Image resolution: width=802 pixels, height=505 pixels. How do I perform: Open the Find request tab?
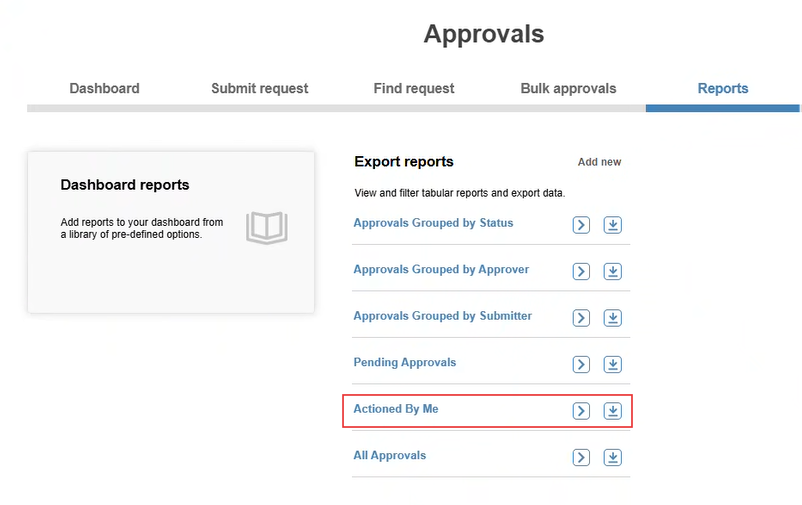(x=414, y=89)
